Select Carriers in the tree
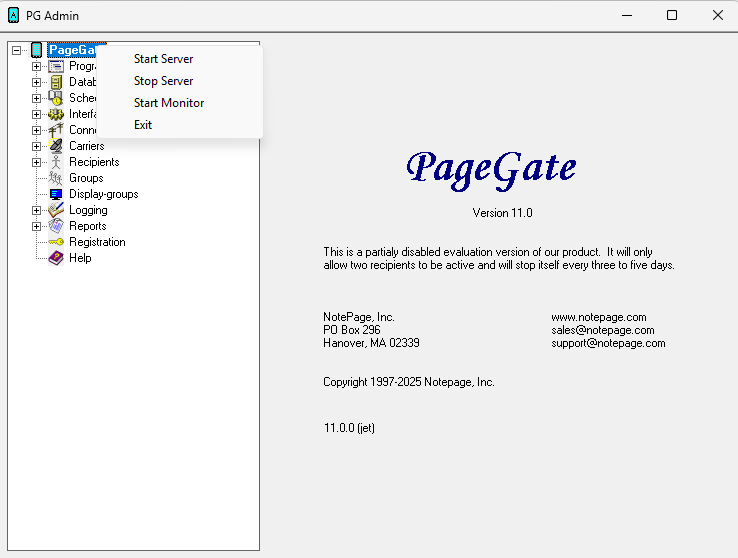The image size is (738, 558). pos(87,146)
